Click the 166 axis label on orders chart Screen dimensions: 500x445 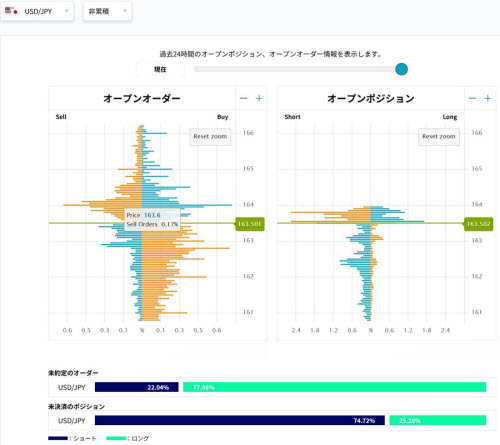pyautogui.click(x=248, y=133)
